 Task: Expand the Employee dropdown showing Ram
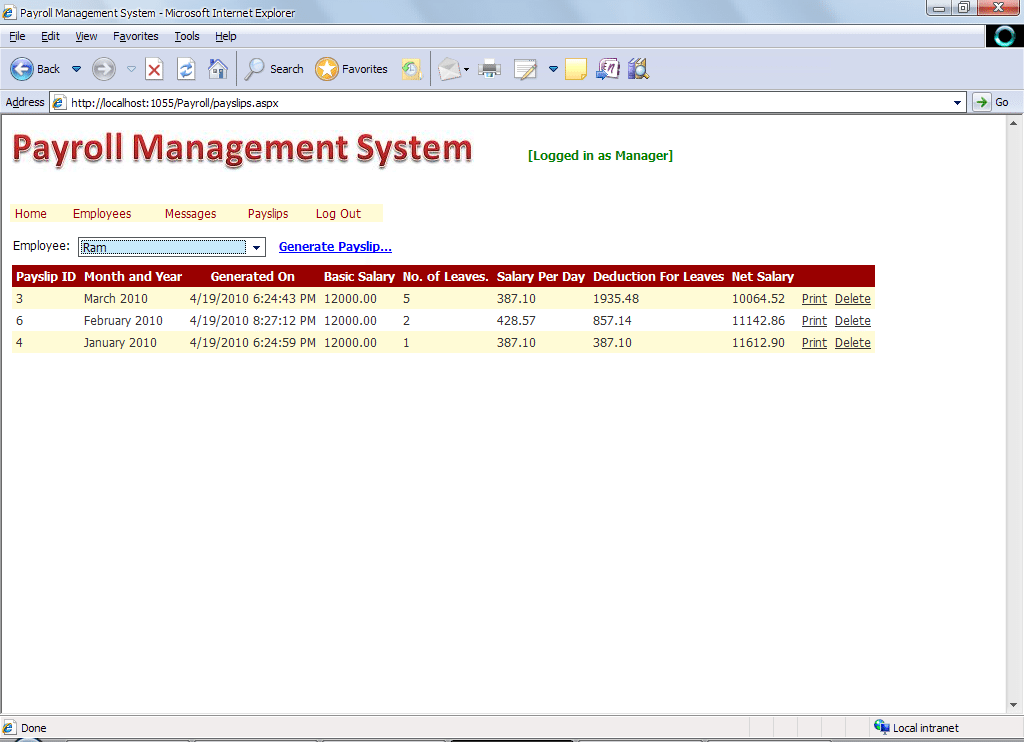256,248
